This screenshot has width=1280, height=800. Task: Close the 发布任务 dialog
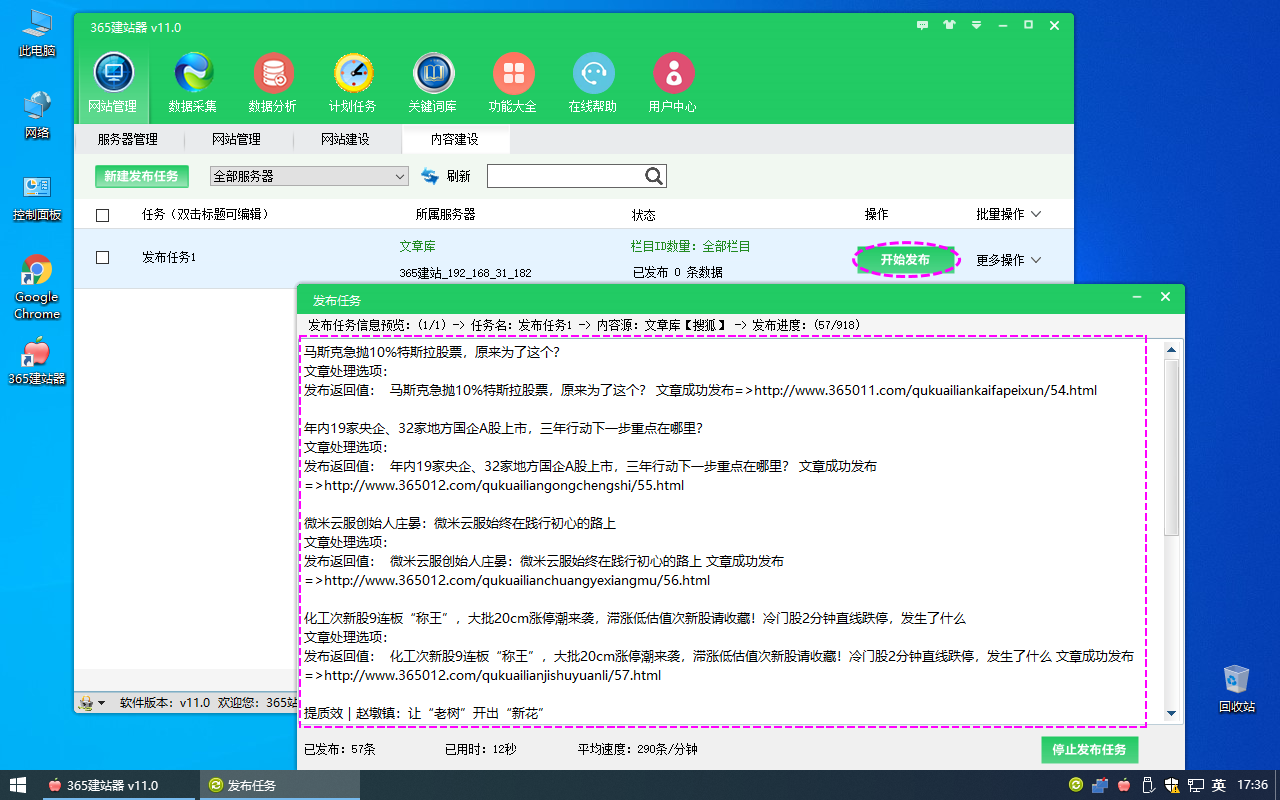(x=1165, y=298)
